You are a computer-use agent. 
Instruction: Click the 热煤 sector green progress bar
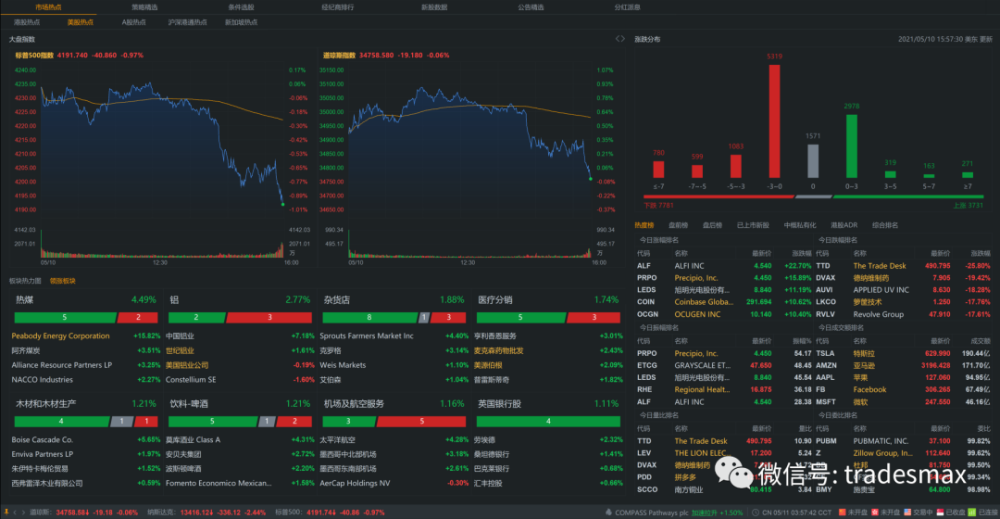point(65,317)
